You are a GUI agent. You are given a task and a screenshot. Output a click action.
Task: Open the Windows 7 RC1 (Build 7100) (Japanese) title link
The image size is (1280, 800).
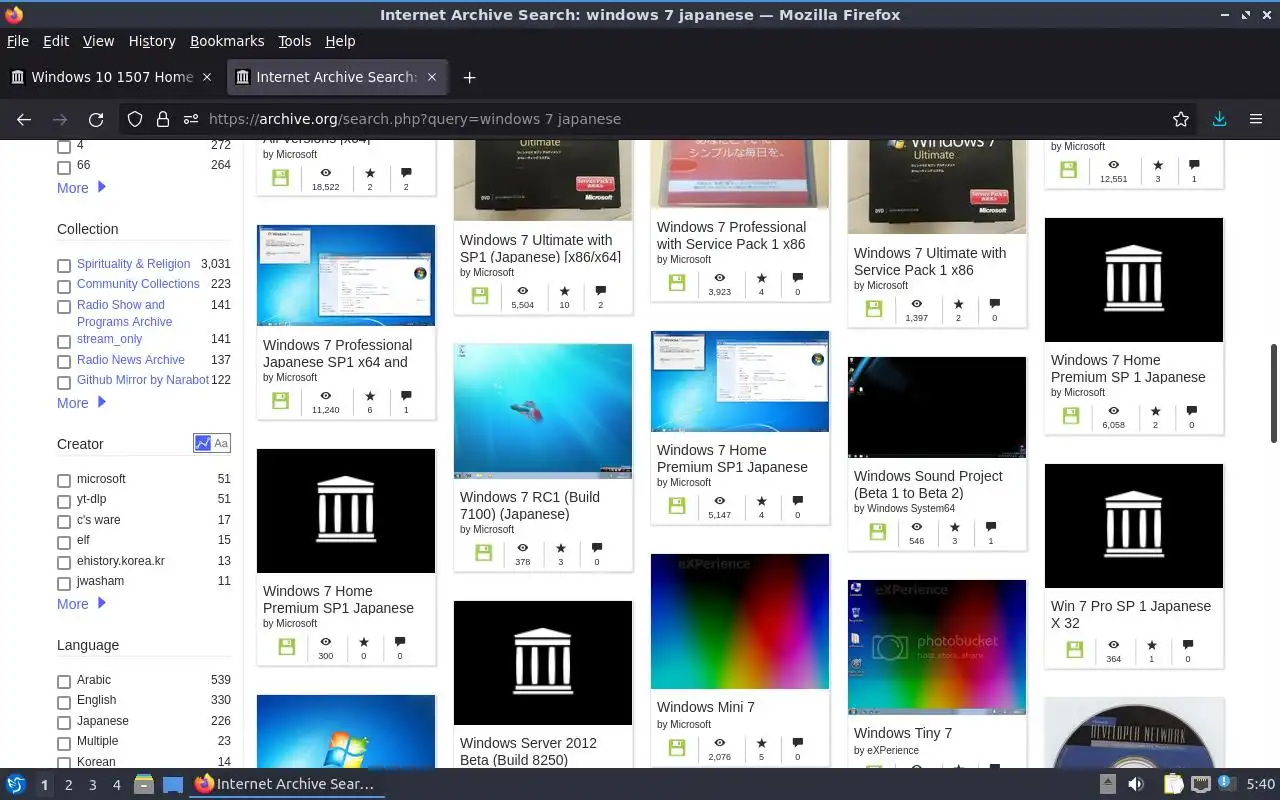coord(530,505)
